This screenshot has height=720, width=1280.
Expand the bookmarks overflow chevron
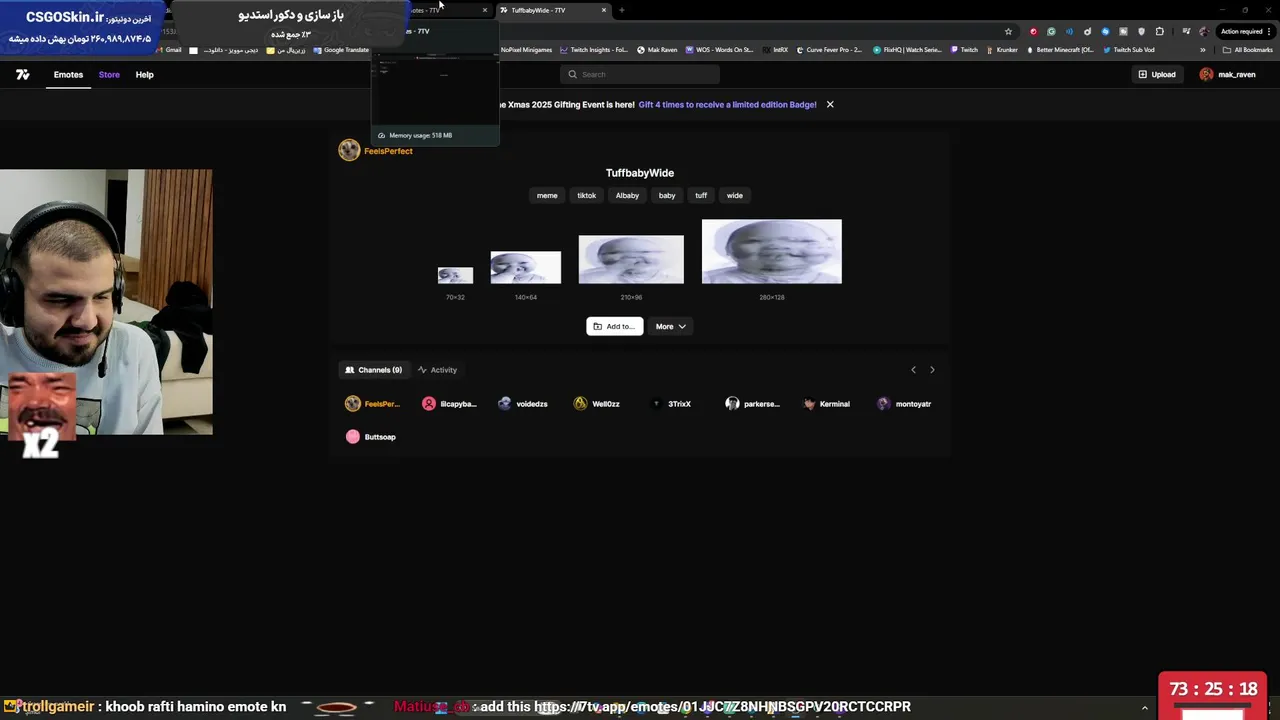1202,50
